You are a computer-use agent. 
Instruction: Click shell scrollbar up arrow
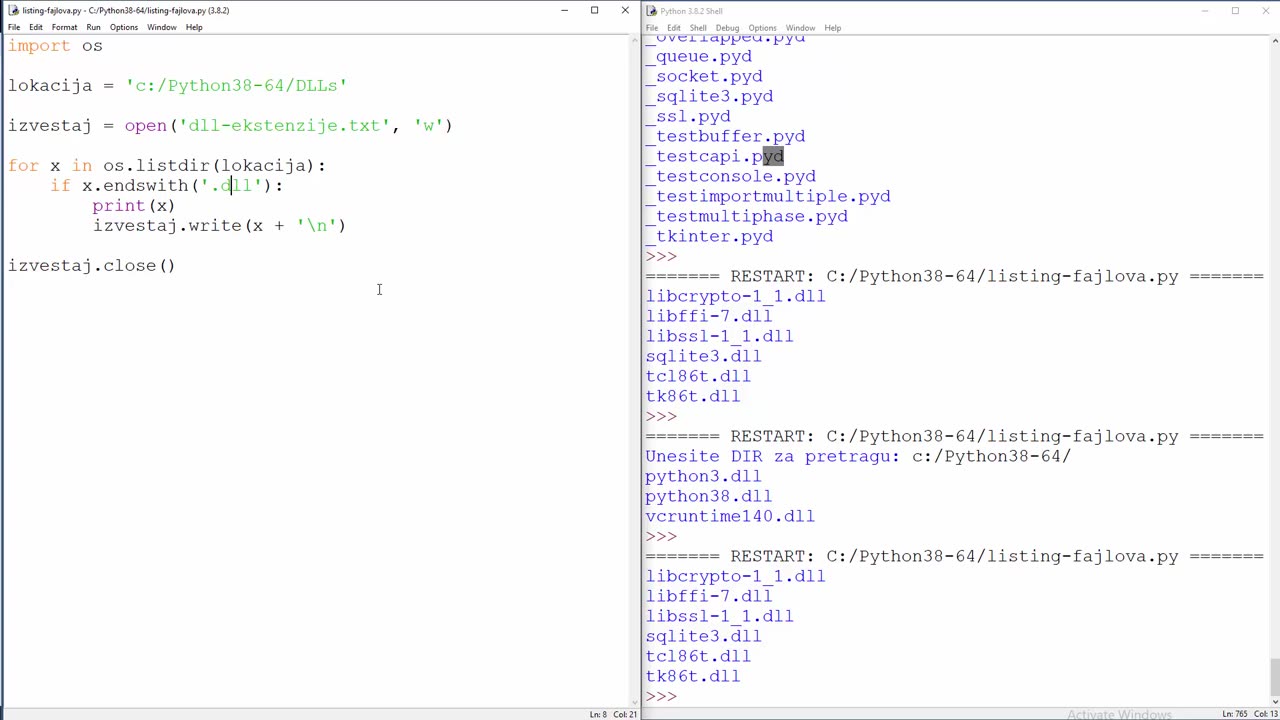tap(1274, 42)
